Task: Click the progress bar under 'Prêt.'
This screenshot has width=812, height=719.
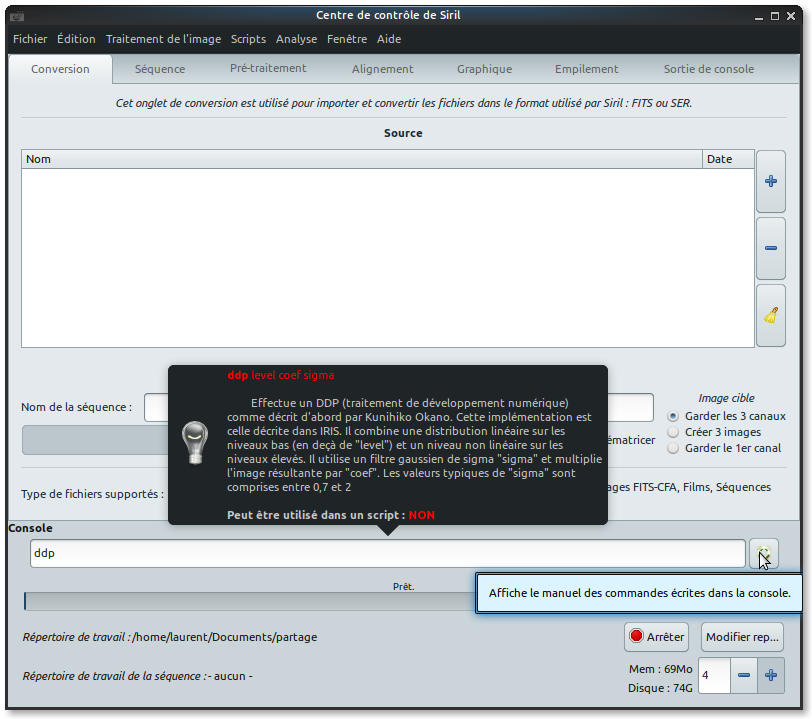Action: [249, 601]
